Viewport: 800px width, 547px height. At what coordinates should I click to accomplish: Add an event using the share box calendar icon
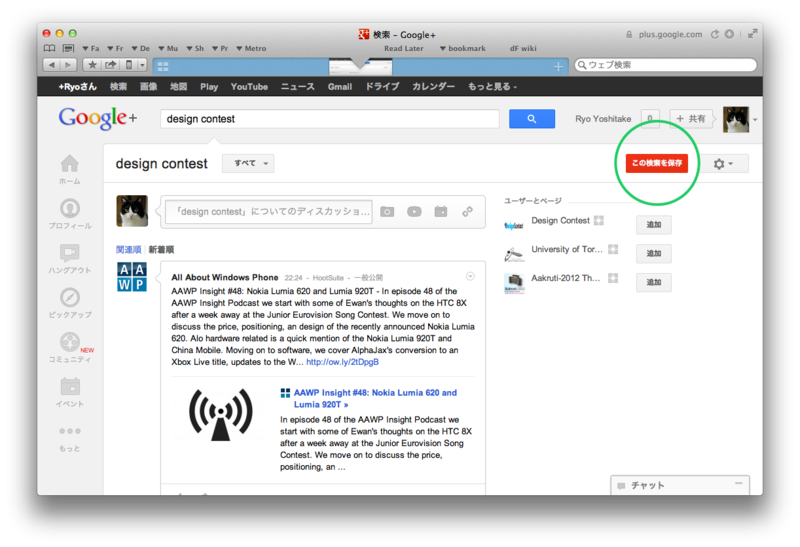point(441,211)
